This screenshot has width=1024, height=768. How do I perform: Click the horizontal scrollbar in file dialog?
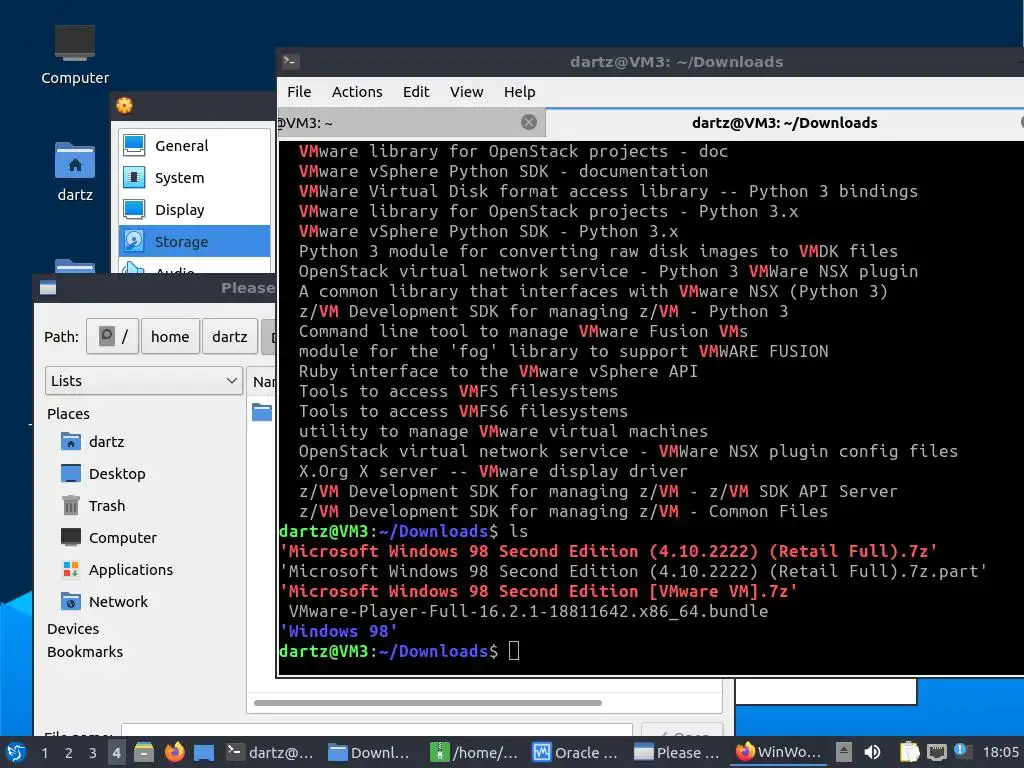[428, 703]
